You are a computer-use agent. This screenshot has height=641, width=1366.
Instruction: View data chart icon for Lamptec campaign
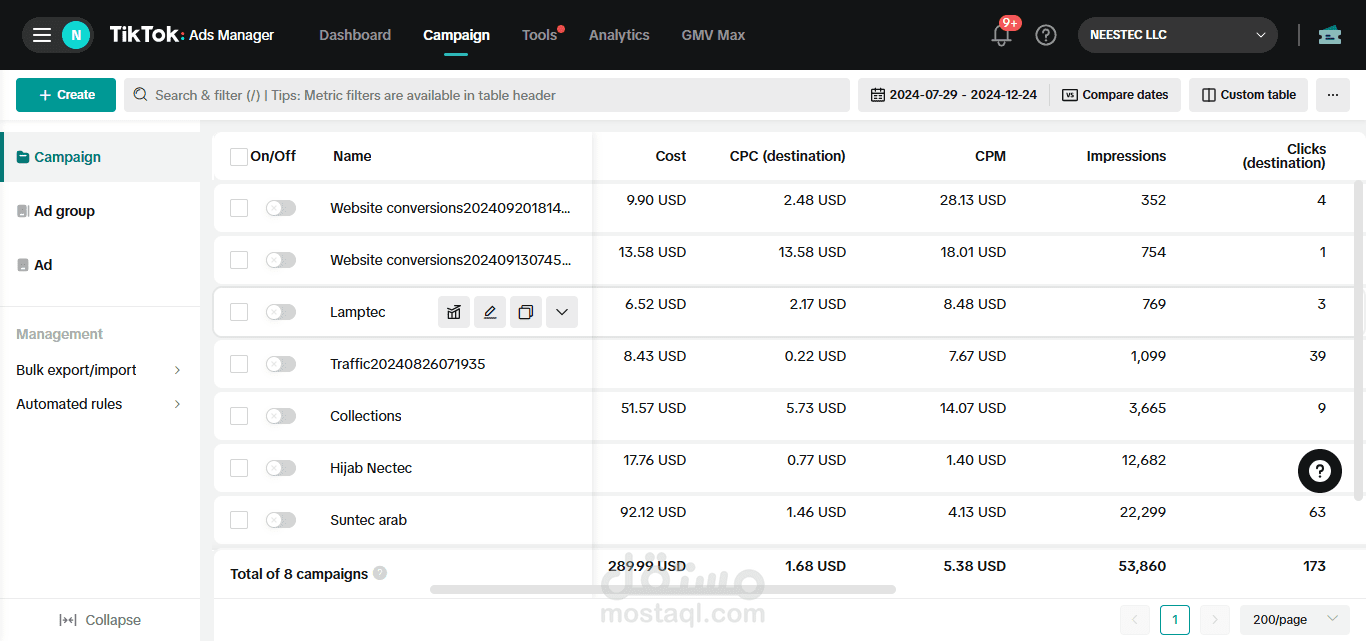tap(454, 312)
